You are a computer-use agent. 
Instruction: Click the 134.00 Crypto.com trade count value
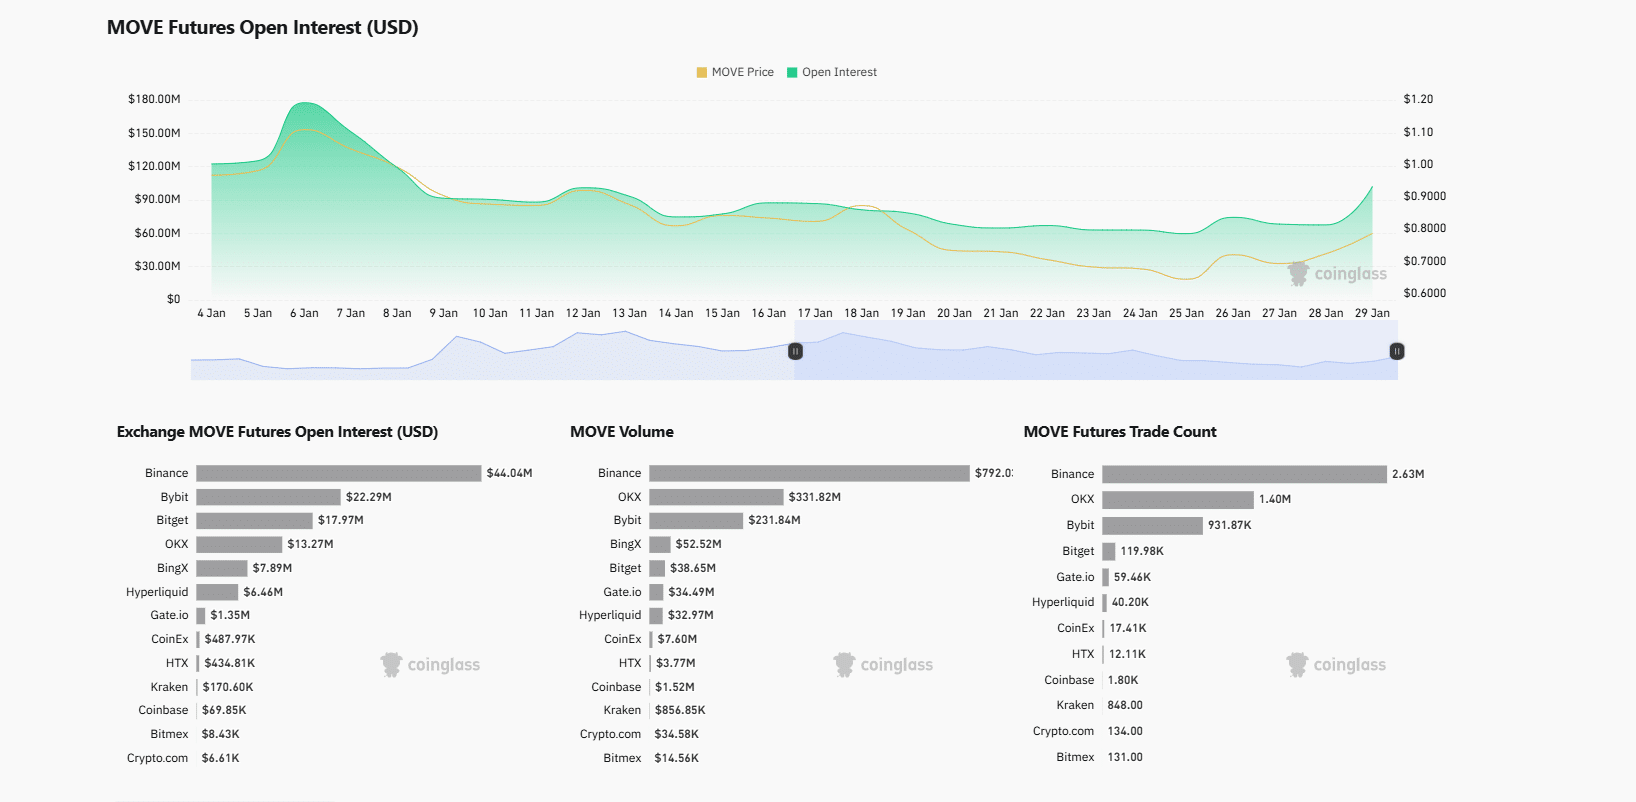pos(1125,731)
